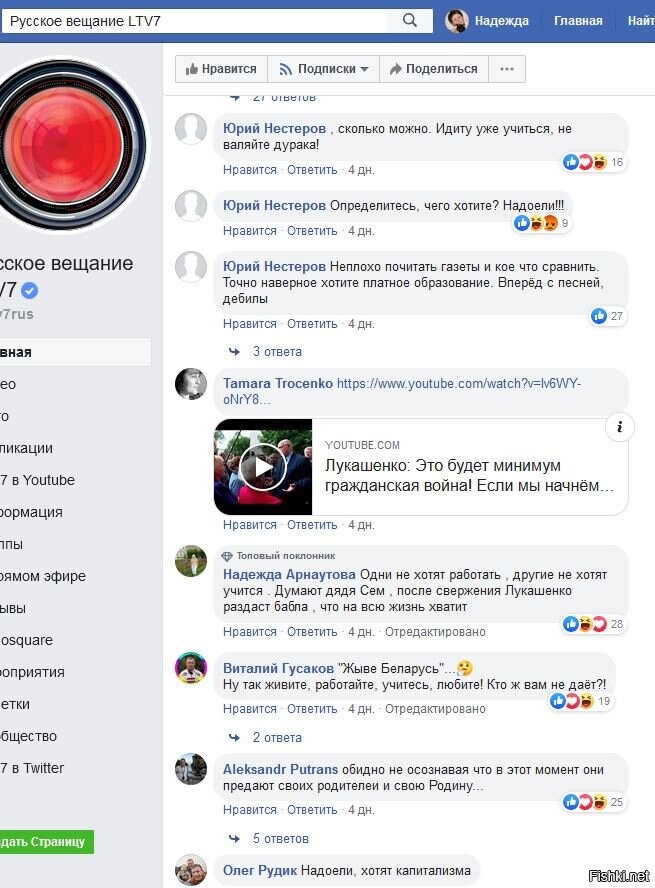Open the Подписки dropdown
The image size is (655, 888).
pos(323,69)
